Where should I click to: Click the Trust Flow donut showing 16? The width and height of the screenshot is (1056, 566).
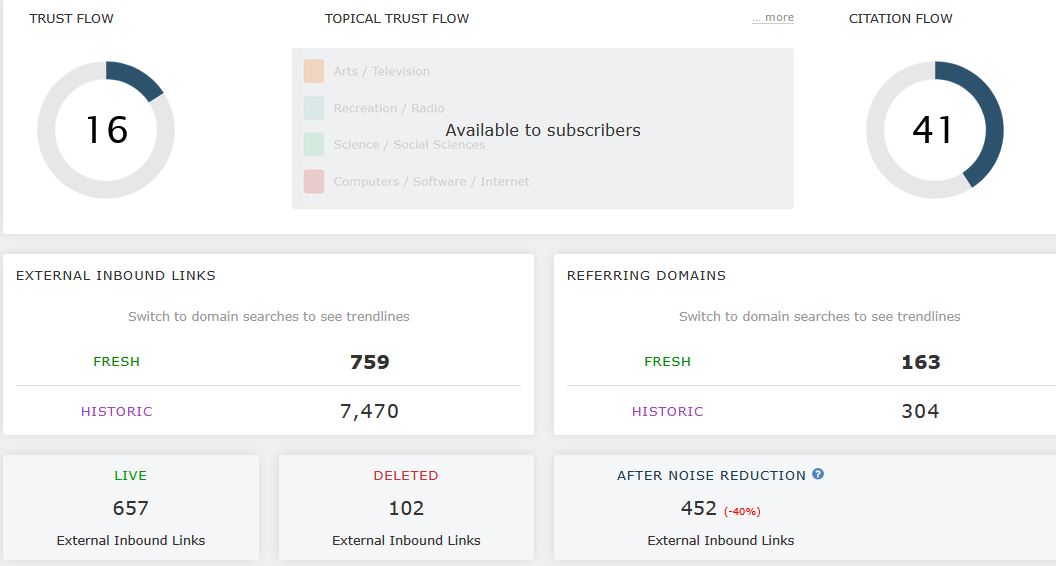[106, 129]
